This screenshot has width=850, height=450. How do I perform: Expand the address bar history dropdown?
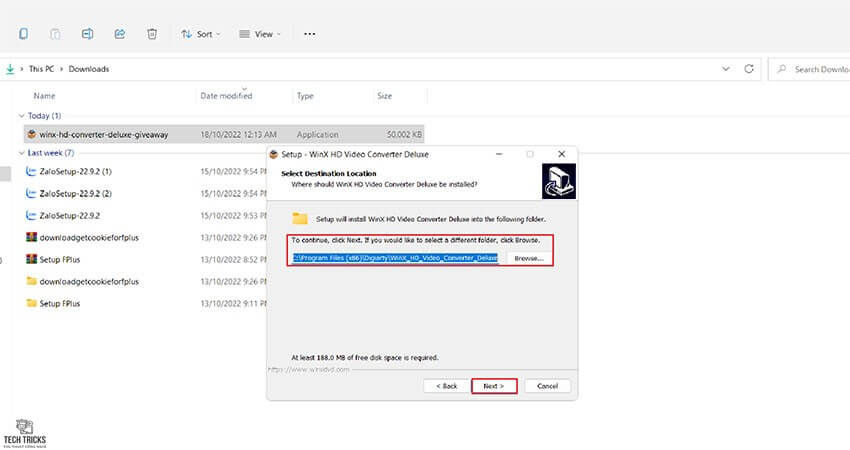point(726,69)
